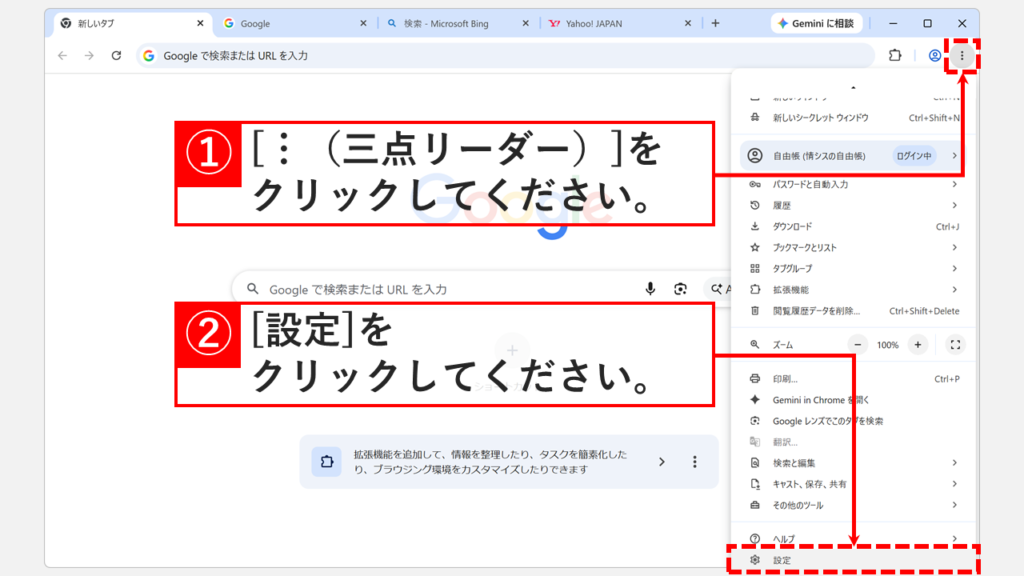Expand パスワードと自動入力 submenu

pos(853,184)
